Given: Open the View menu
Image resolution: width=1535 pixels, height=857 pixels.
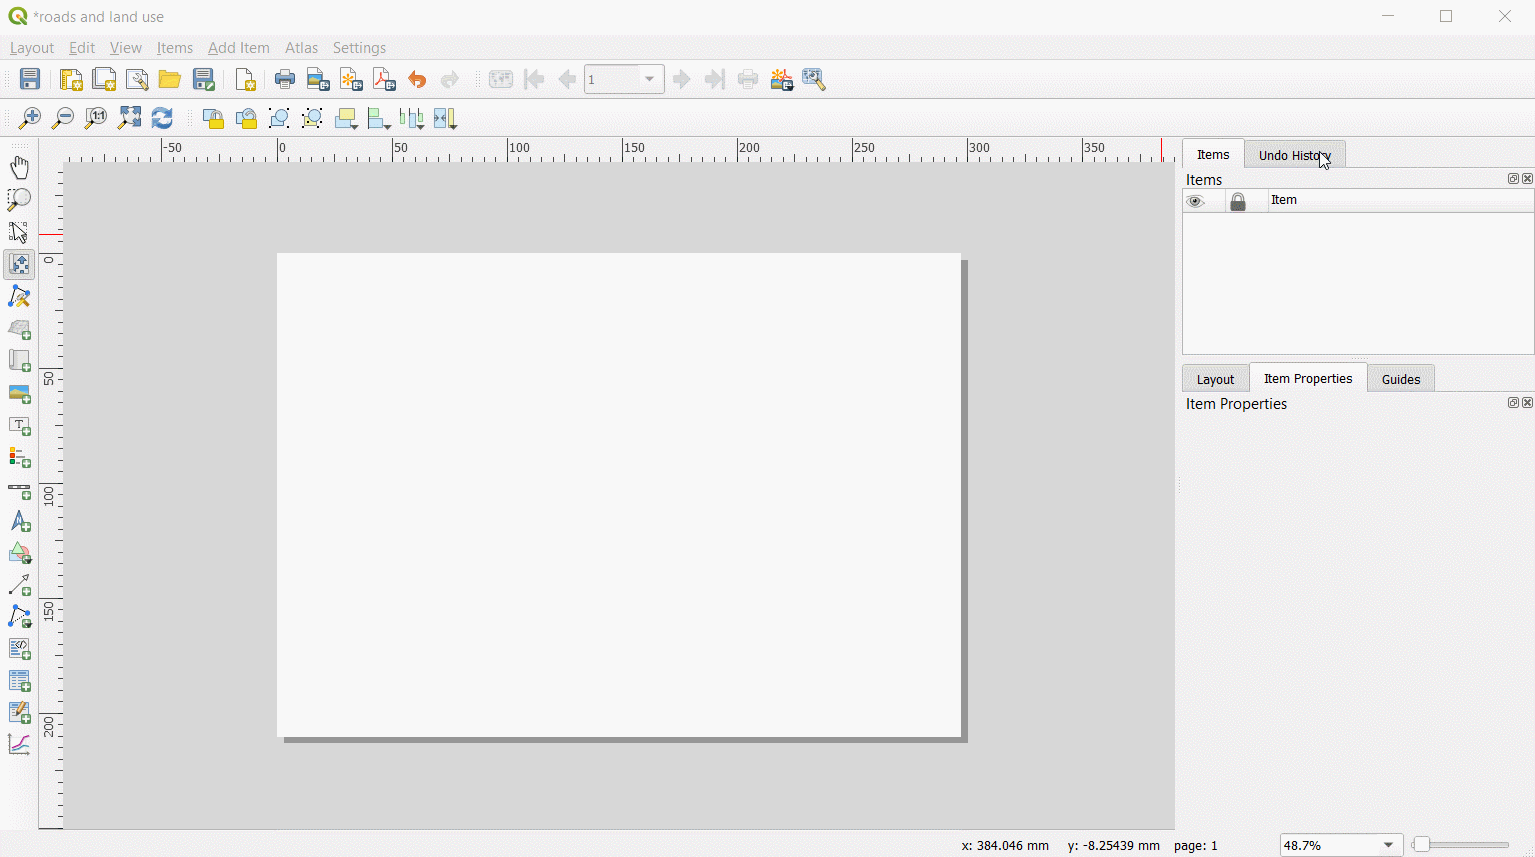Looking at the screenshot, I should (x=126, y=48).
